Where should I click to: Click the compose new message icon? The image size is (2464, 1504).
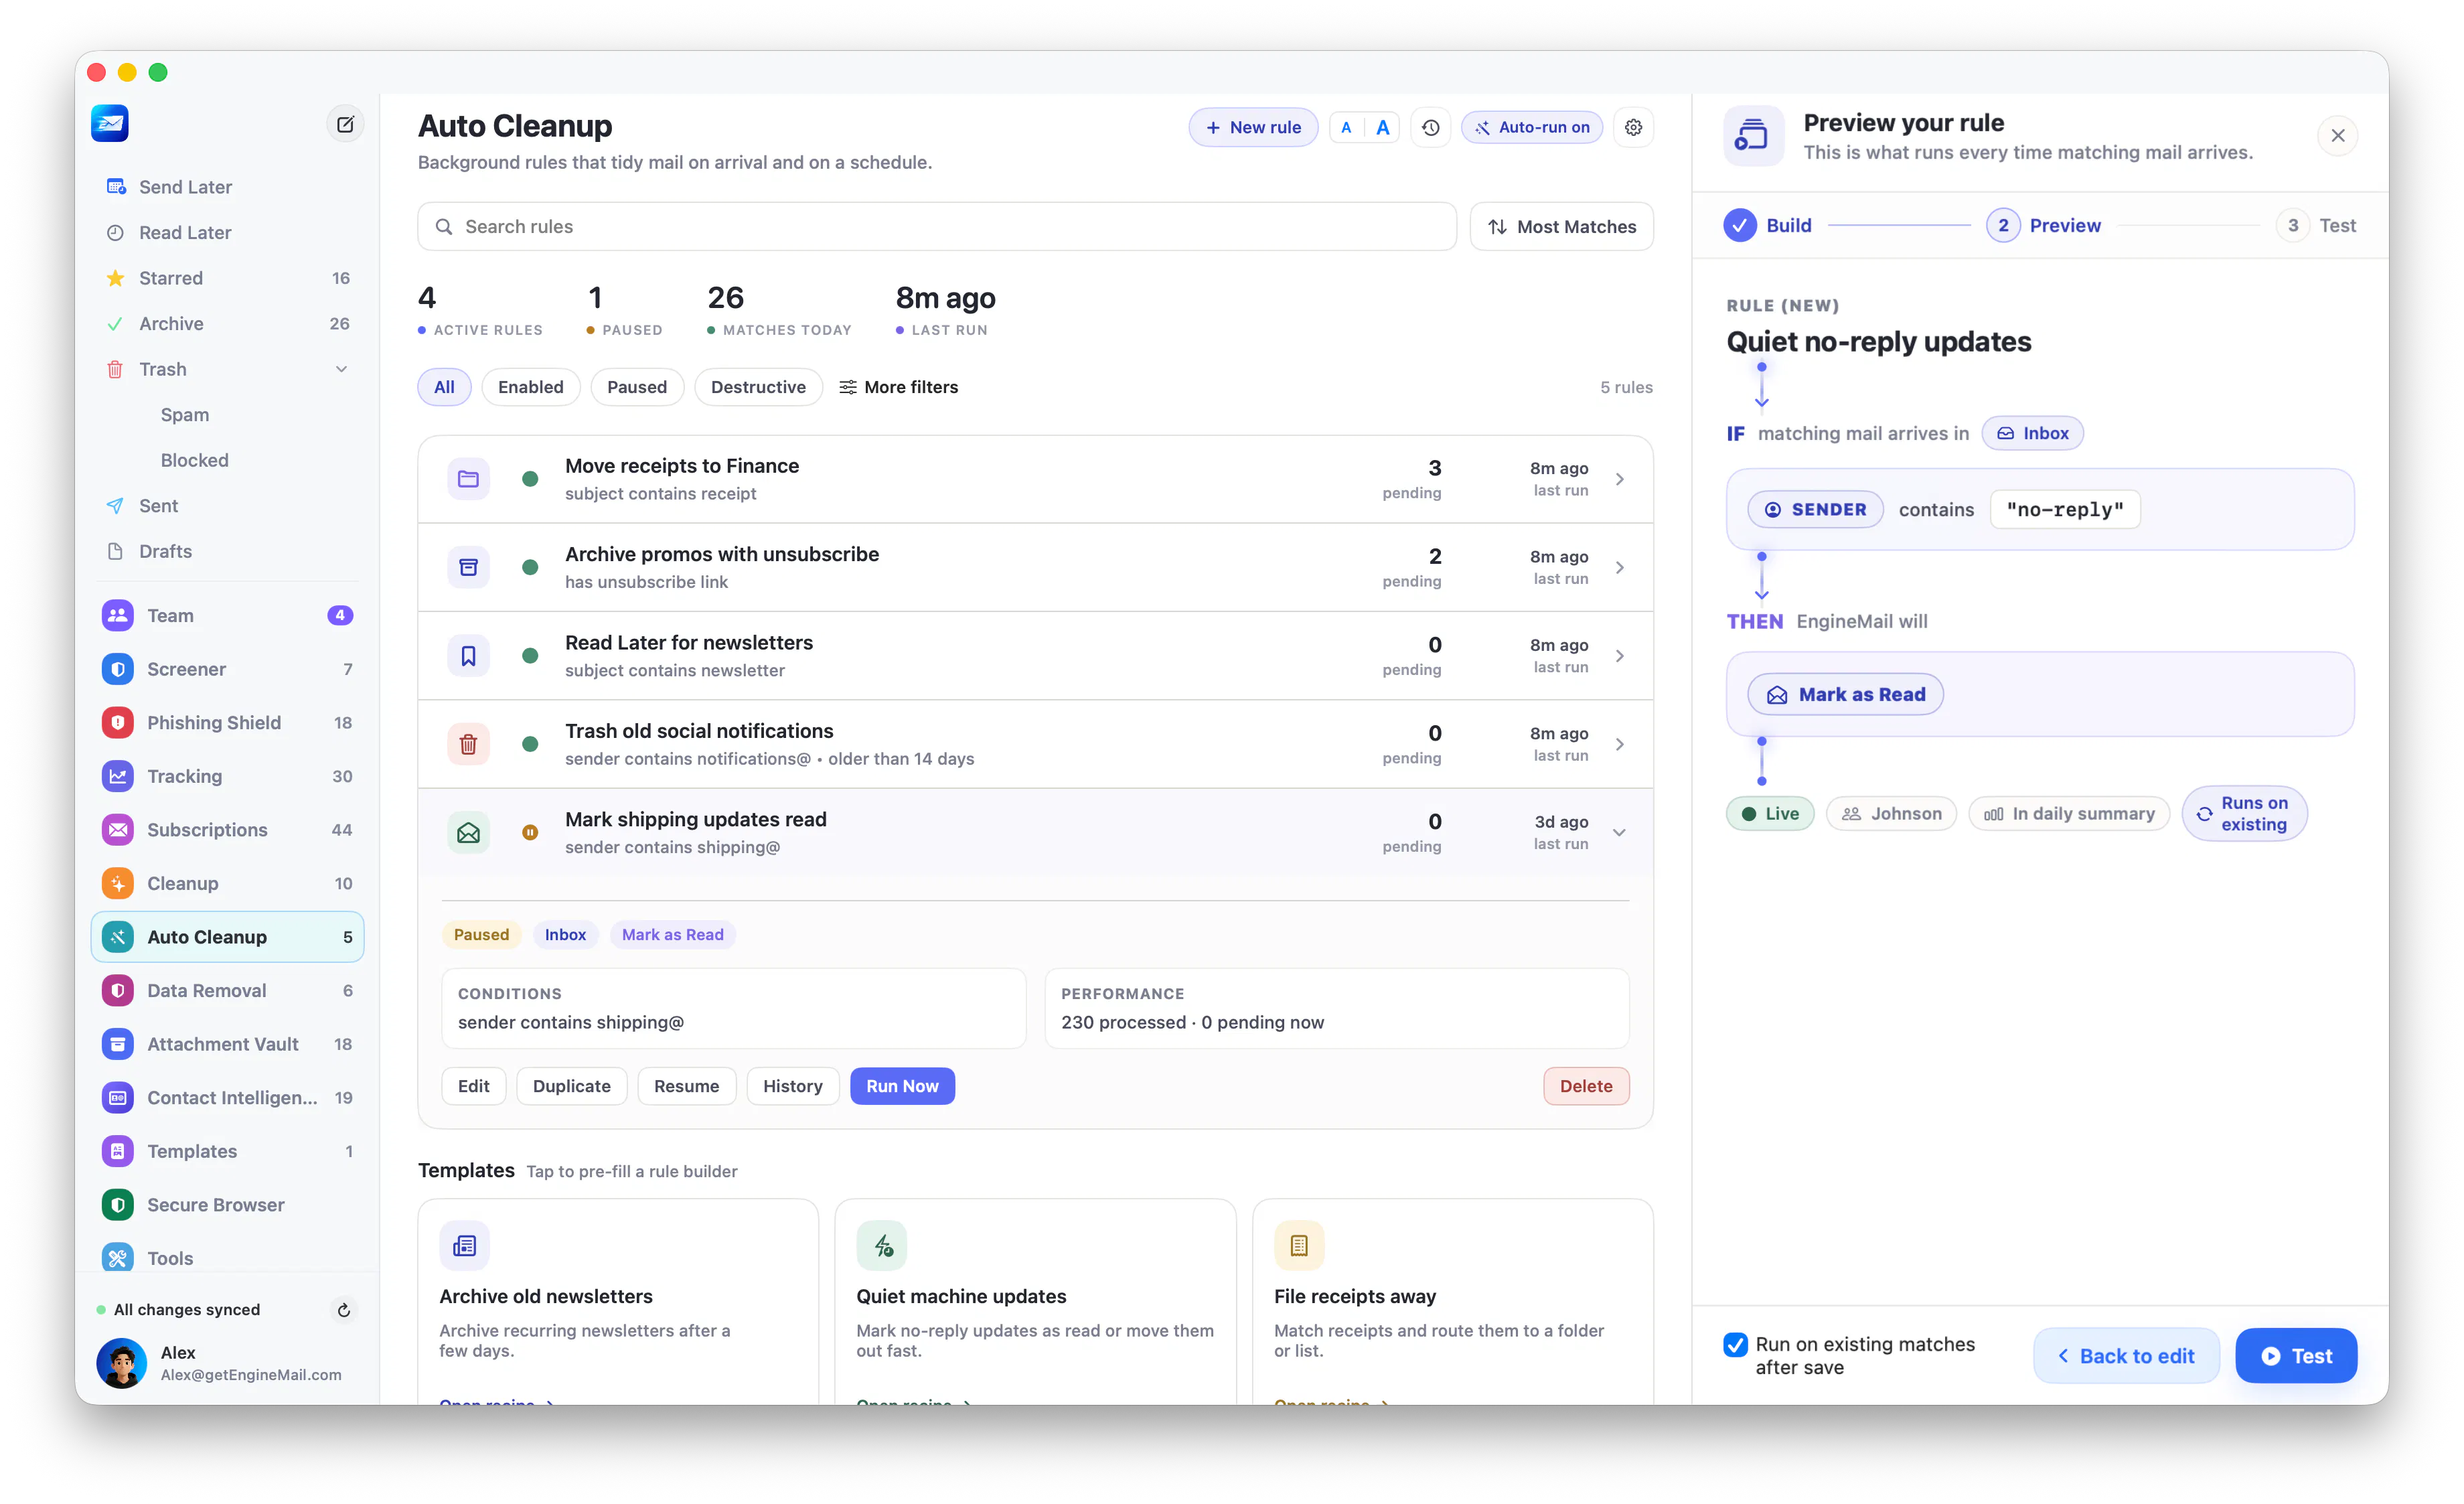coord(345,125)
